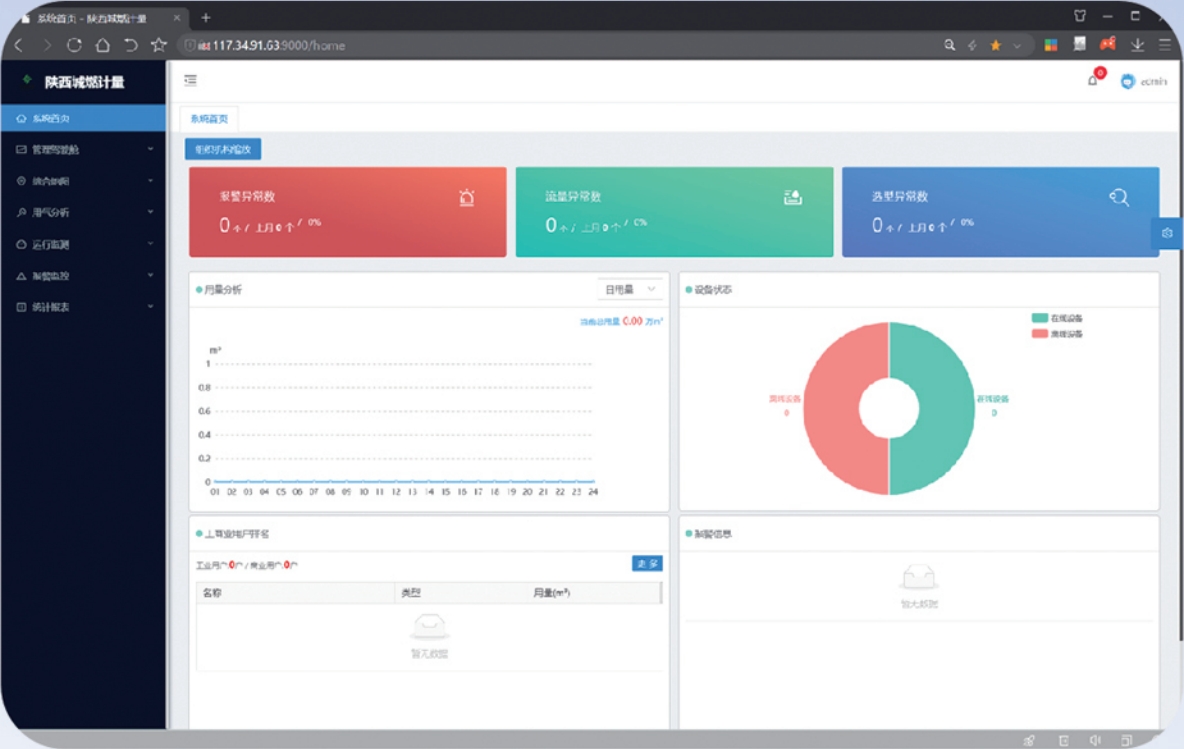Expand the 统计报表 sidebar menu
This screenshot has width=1184, height=749.
83,307
